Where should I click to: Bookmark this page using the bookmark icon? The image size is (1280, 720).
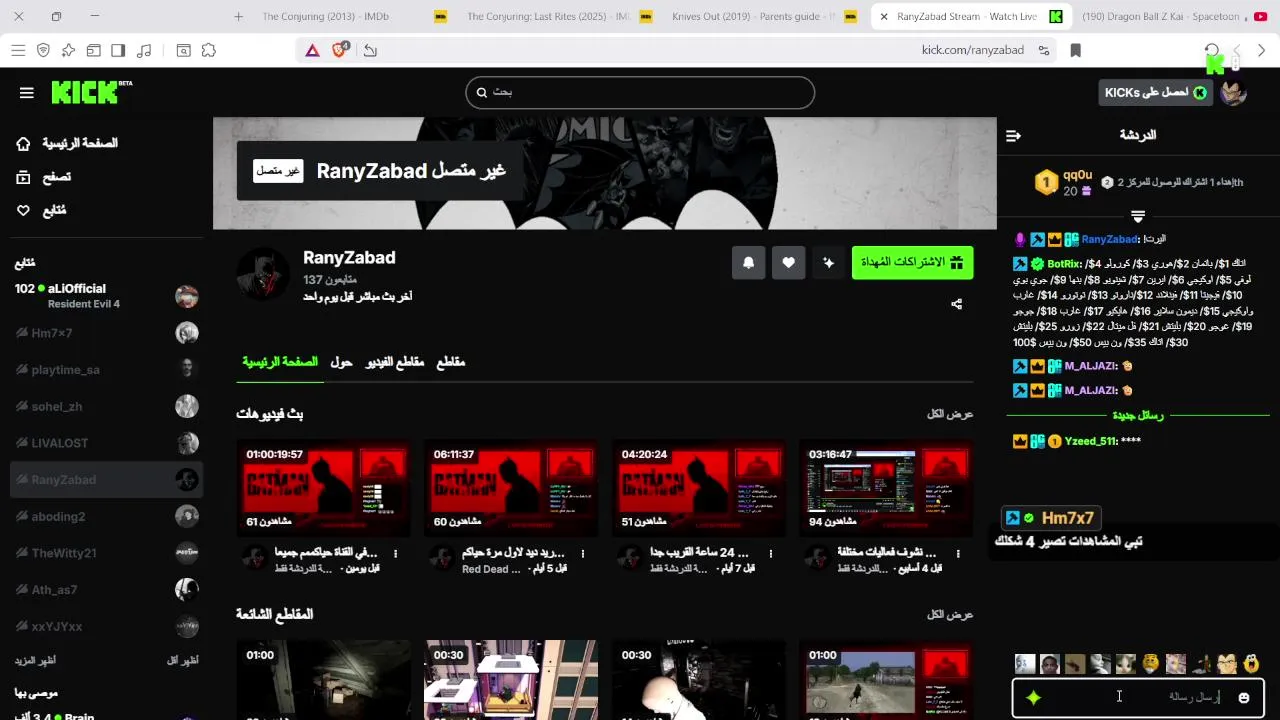(1076, 50)
